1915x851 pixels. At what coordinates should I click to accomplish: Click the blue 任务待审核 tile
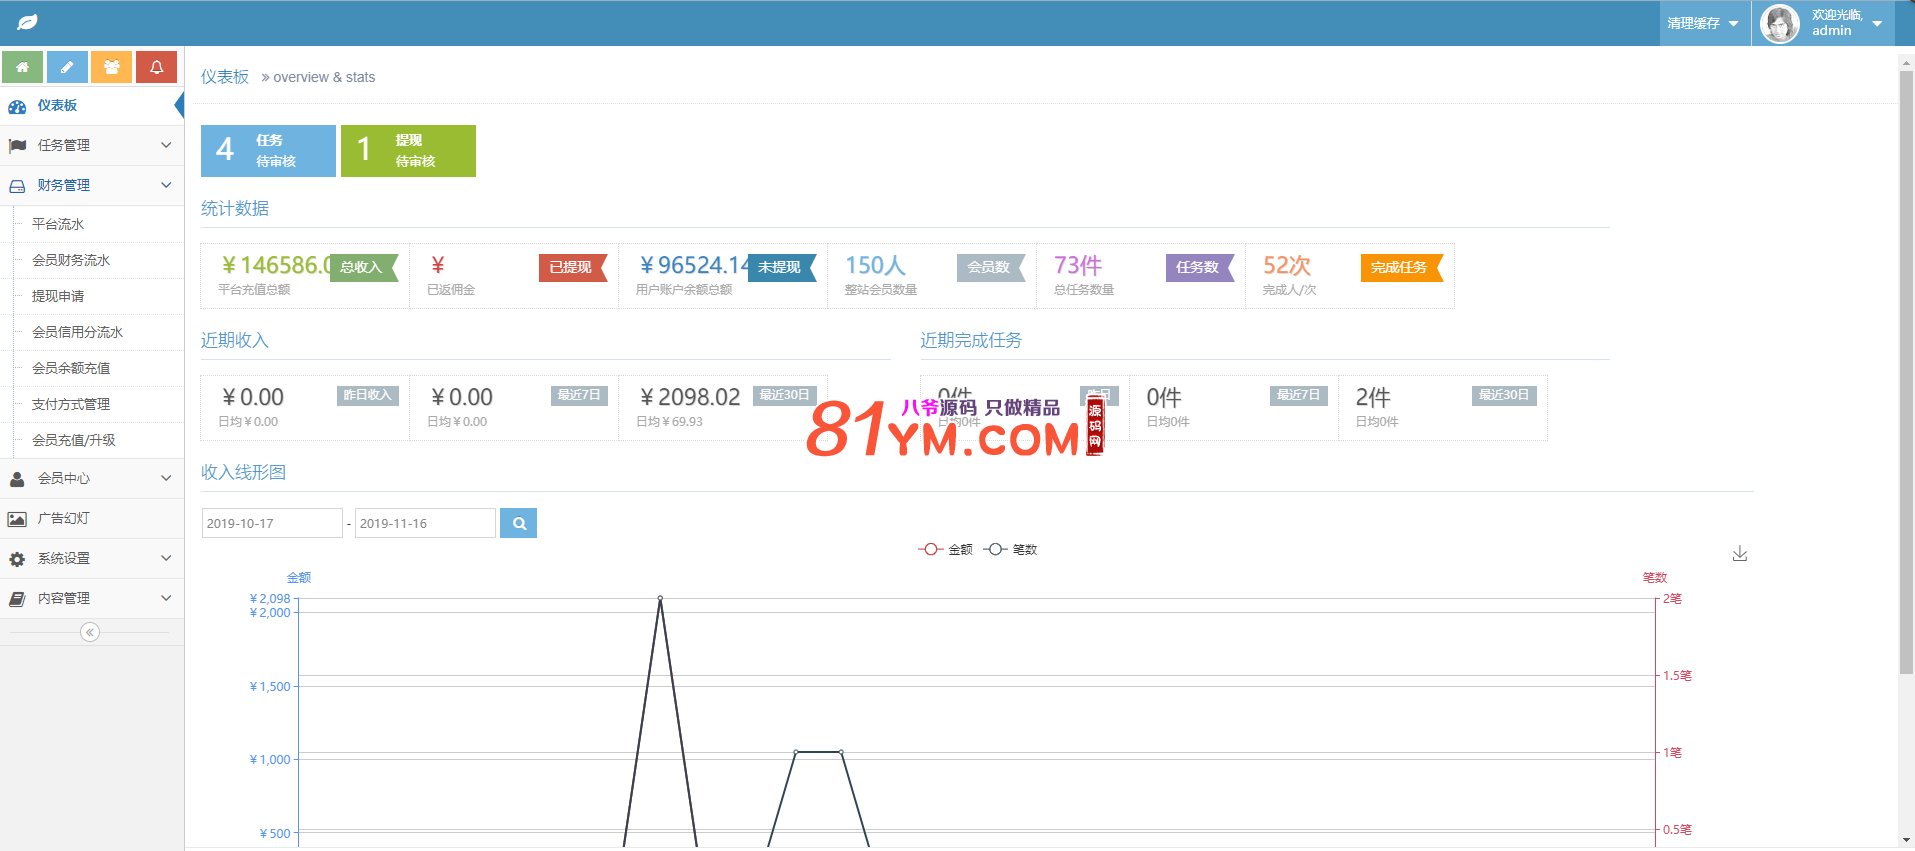pos(268,151)
